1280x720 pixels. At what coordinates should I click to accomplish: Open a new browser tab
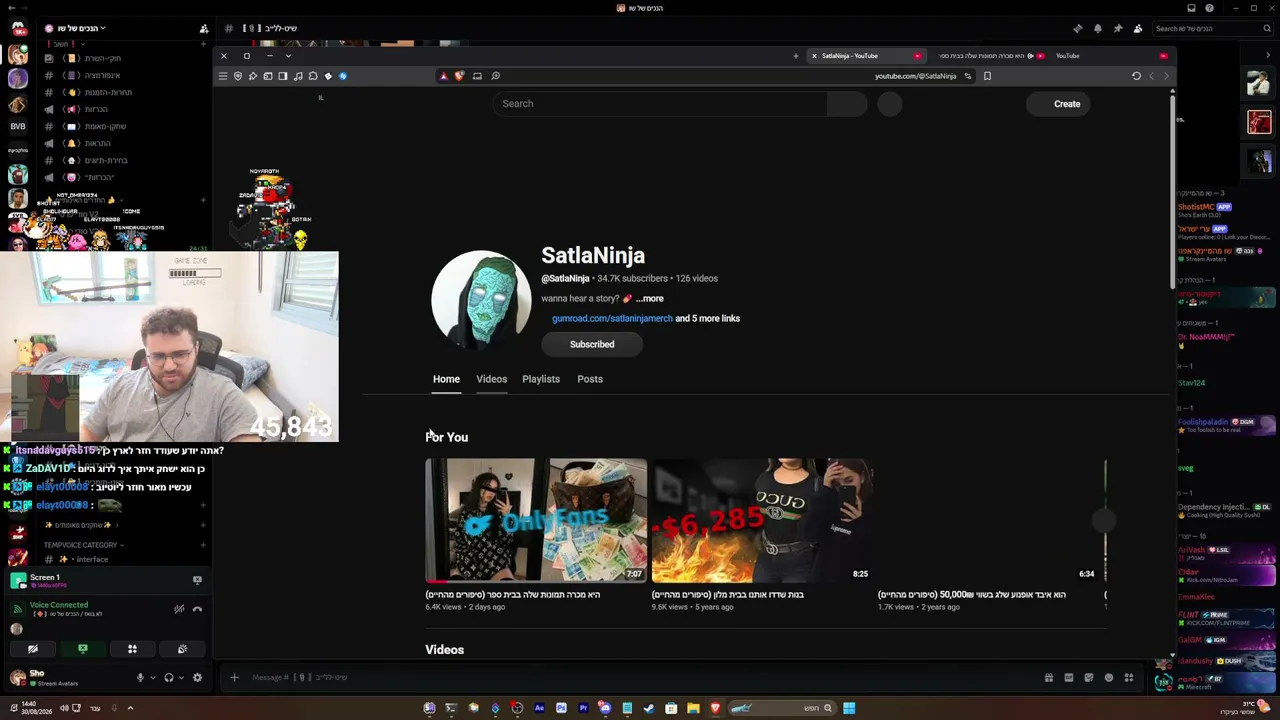click(x=796, y=56)
